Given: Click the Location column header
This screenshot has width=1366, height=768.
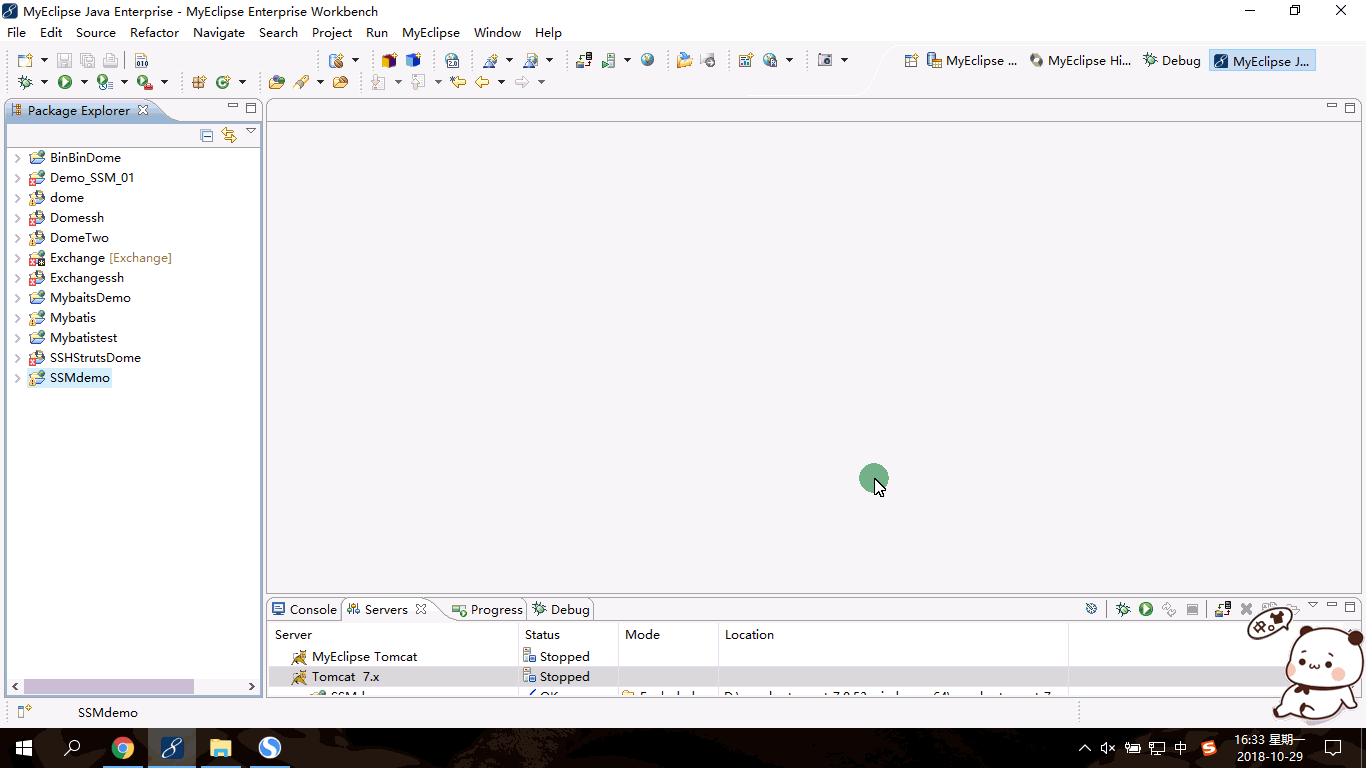Looking at the screenshot, I should pyautogui.click(x=893, y=635).
